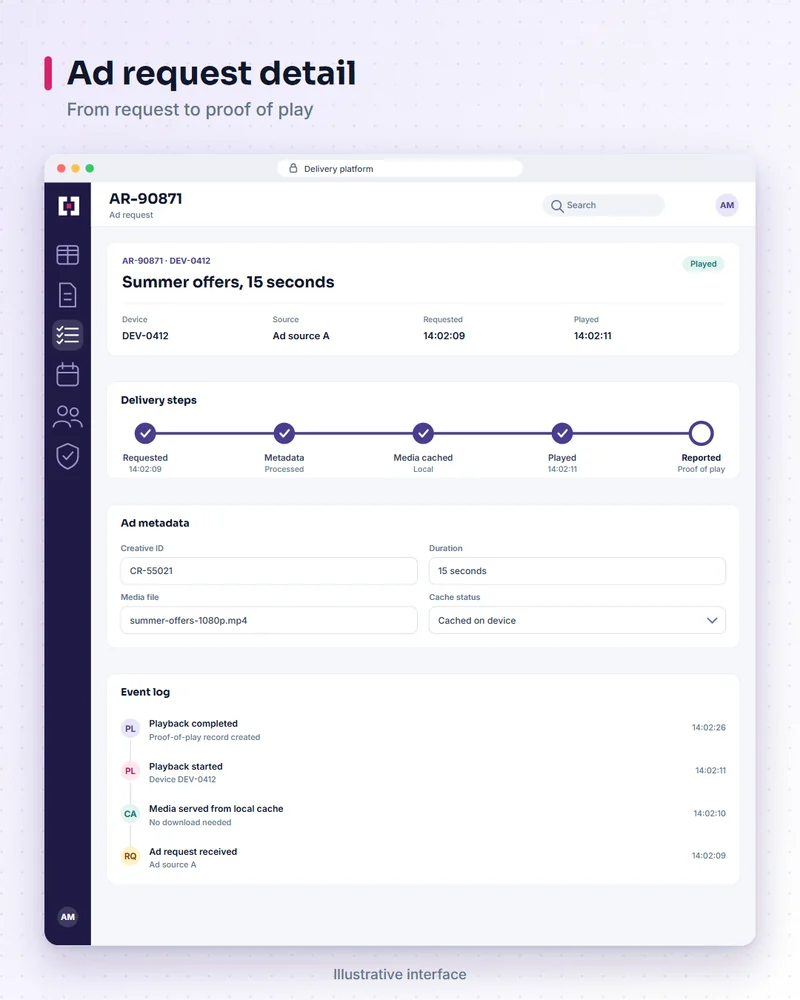
Task: Click the No download needed text
Action: point(190,823)
